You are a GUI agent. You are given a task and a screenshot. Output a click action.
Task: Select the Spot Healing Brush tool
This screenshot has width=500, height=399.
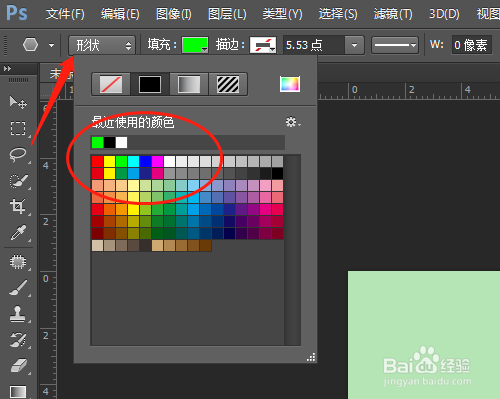(18, 262)
